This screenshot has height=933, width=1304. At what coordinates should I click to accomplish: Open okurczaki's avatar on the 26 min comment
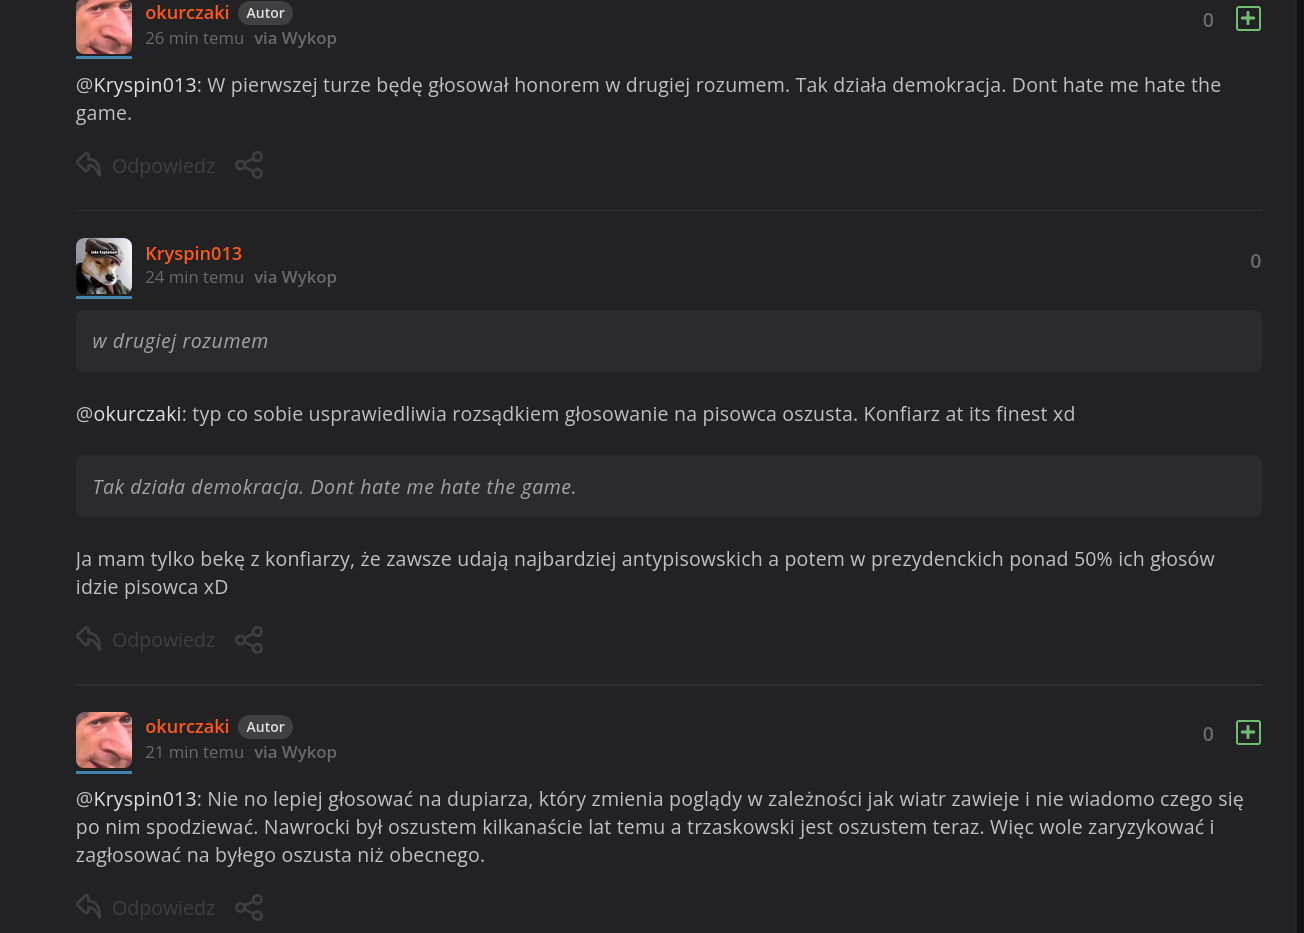(x=104, y=27)
